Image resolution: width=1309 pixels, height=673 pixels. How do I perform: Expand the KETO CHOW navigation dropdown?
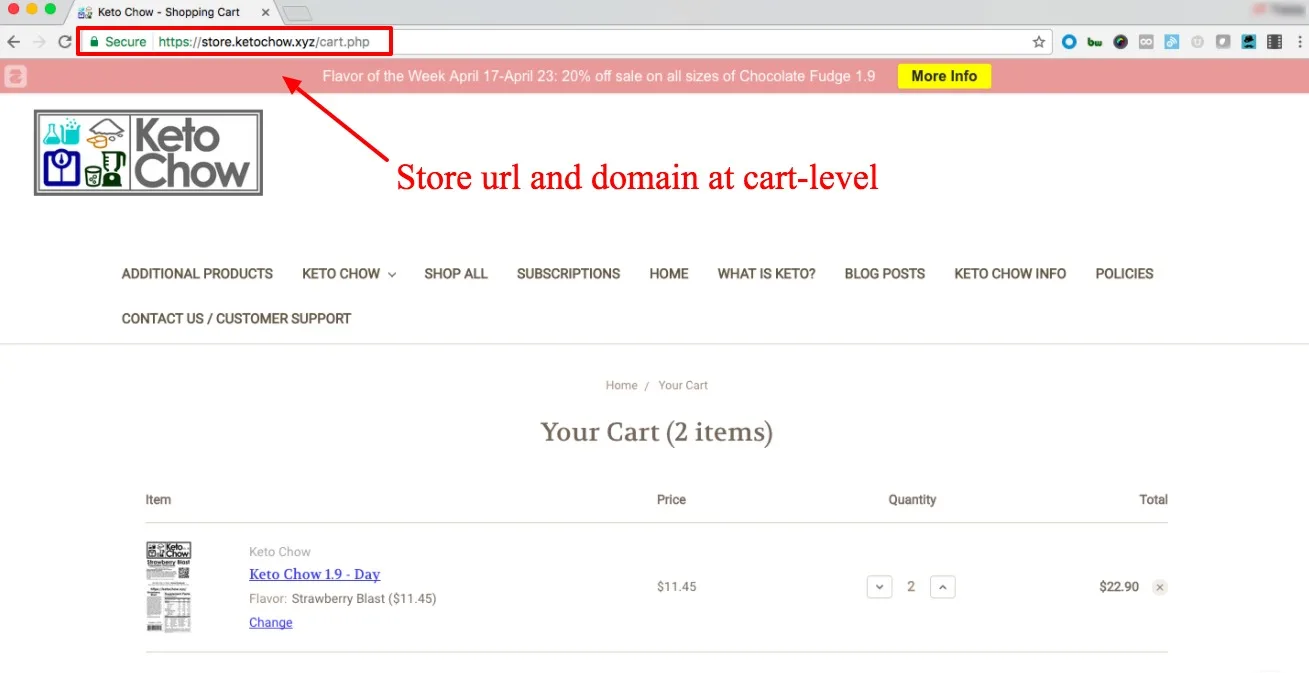tap(348, 273)
